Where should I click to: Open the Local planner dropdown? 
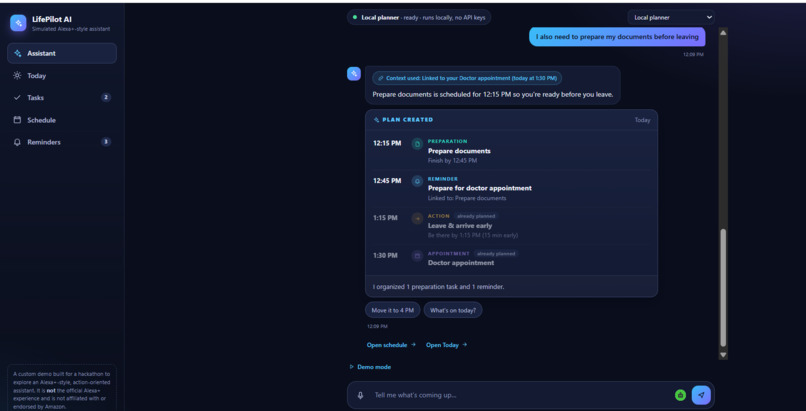point(671,17)
